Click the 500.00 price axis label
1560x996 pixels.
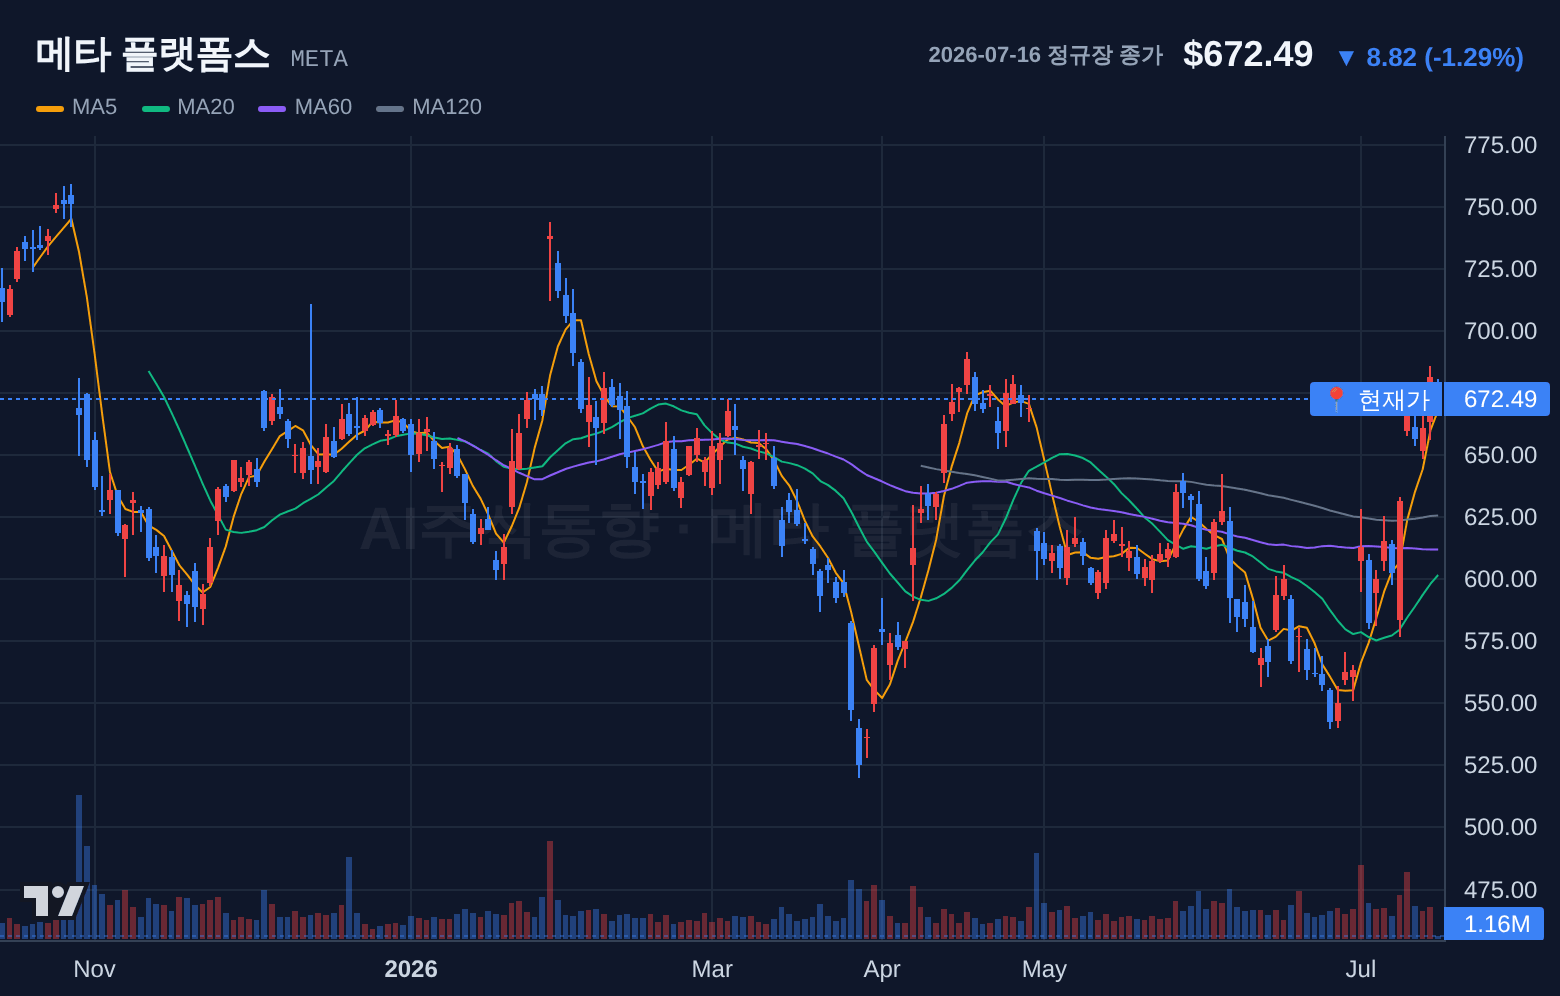point(1500,827)
